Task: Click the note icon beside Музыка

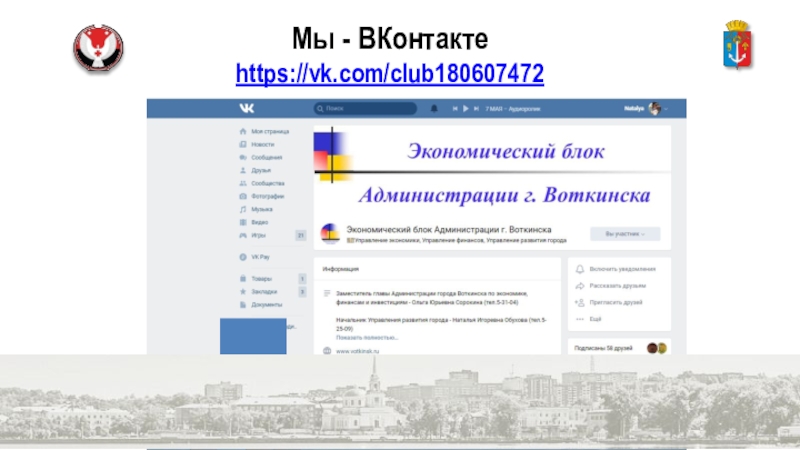Action: 243,209
